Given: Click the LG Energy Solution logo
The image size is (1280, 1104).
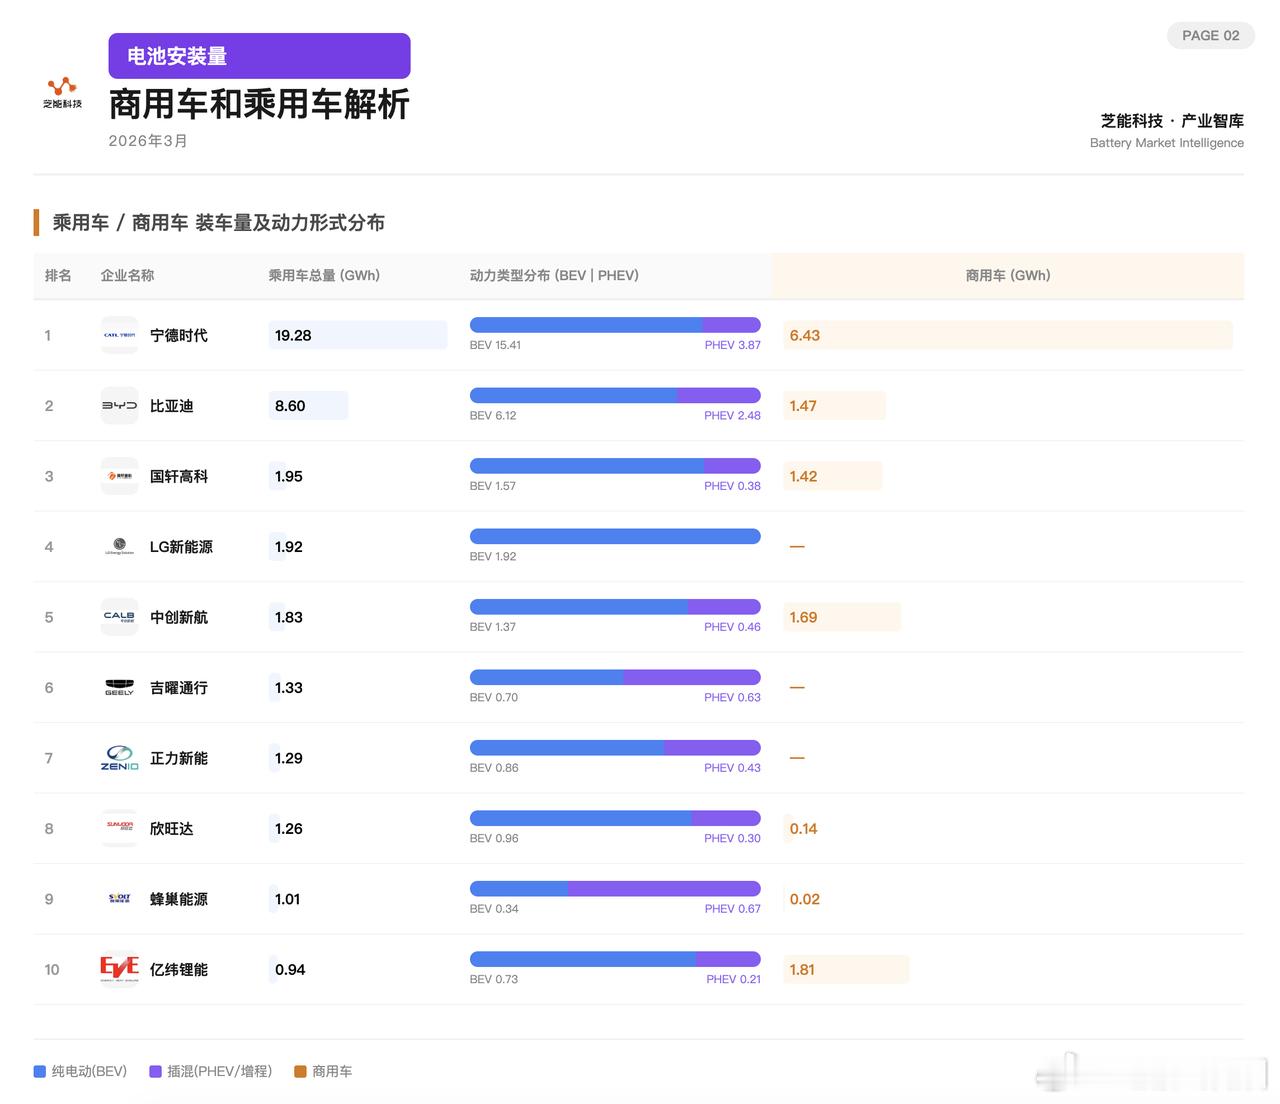Looking at the screenshot, I should [x=119, y=547].
